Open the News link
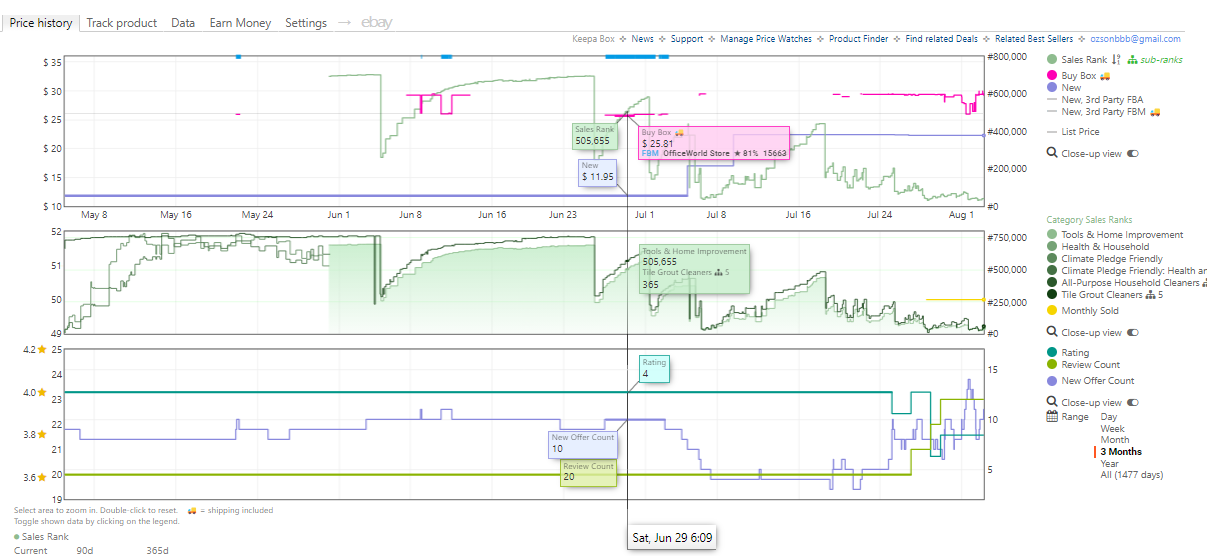 coord(642,39)
